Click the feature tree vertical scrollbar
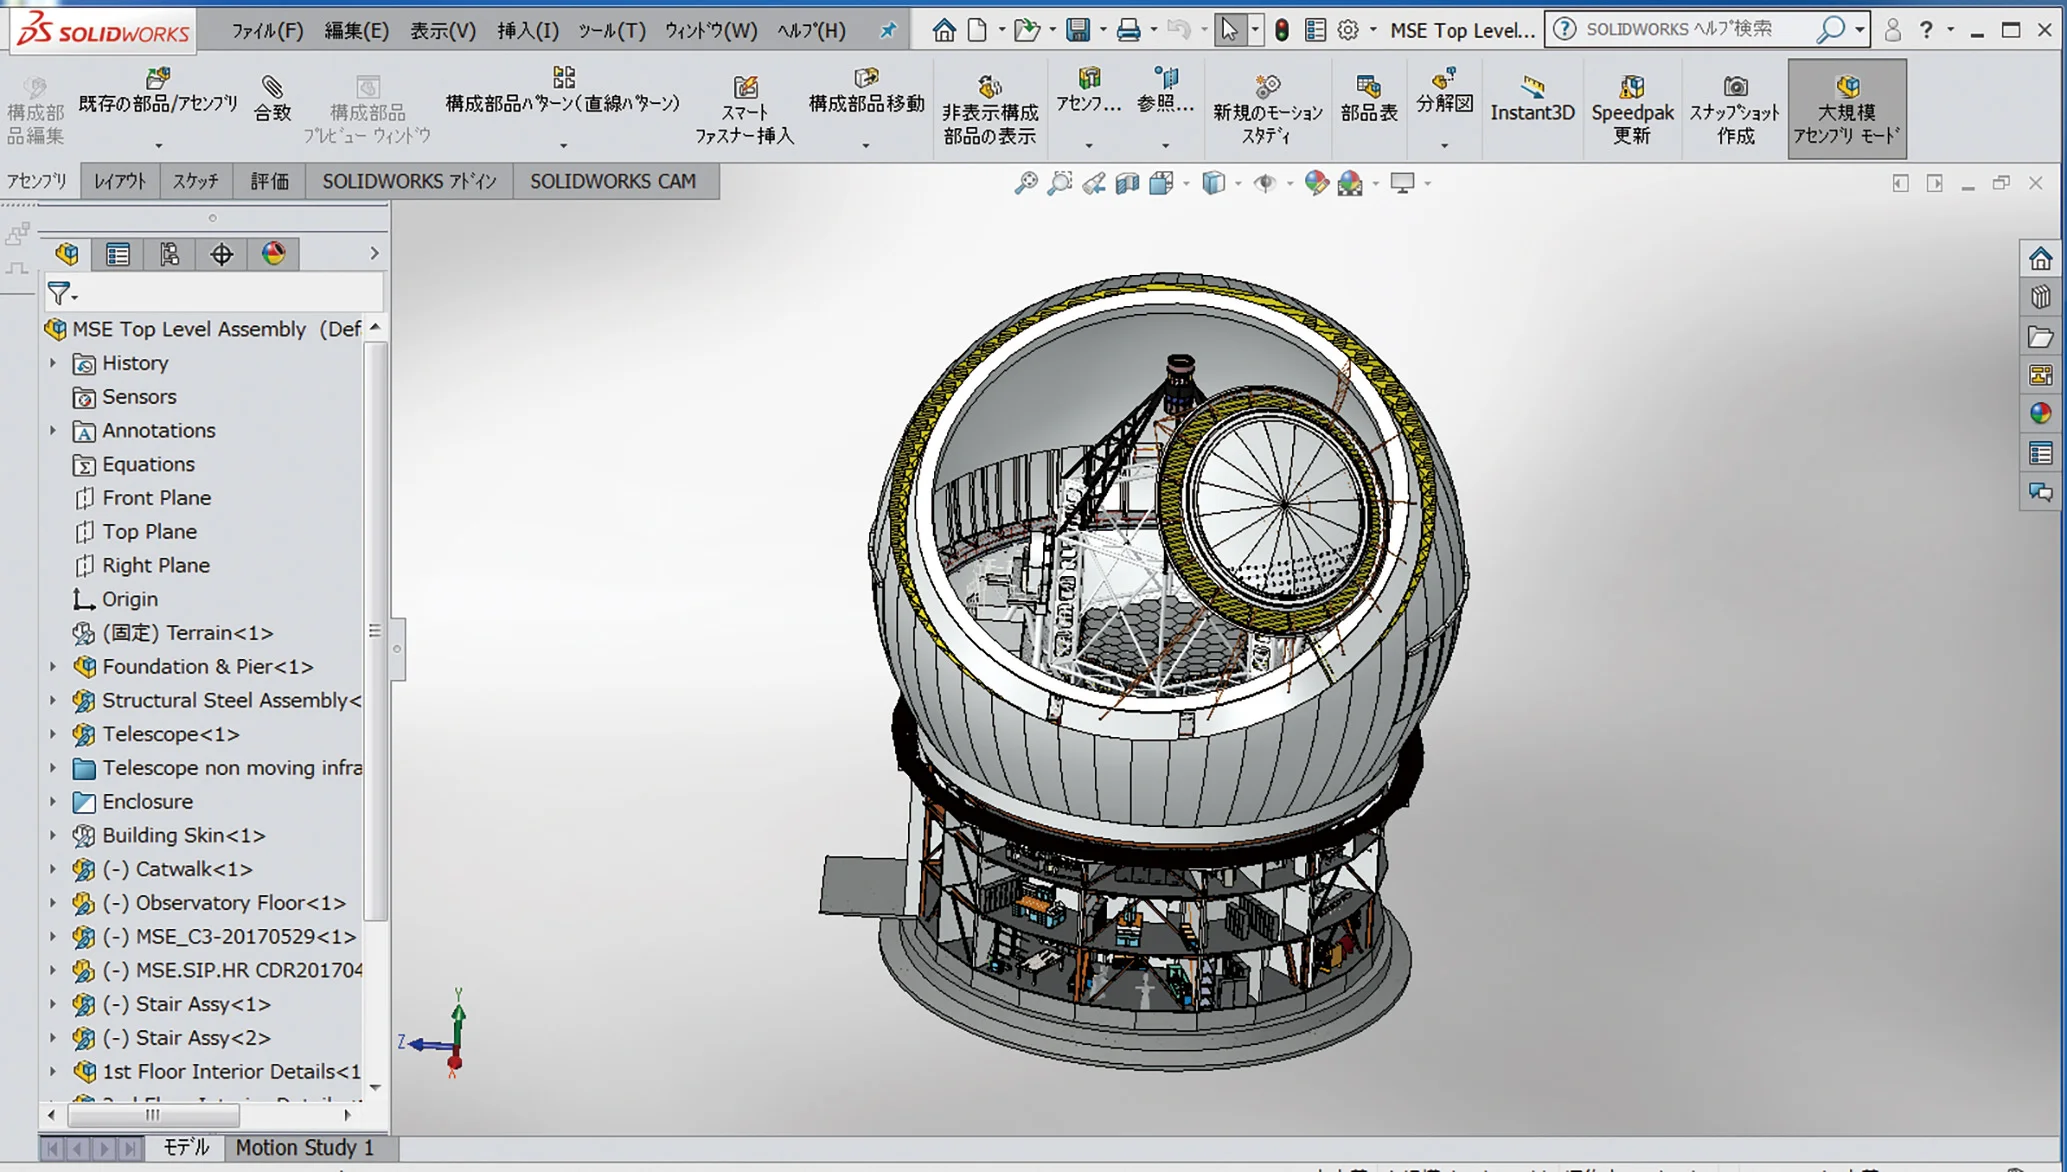 375,630
